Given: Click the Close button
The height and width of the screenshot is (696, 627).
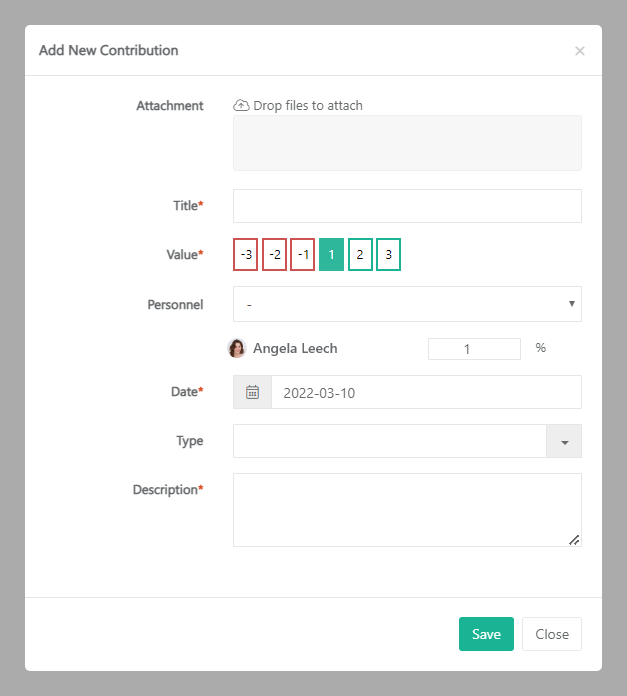Looking at the screenshot, I should [x=552, y=634].
